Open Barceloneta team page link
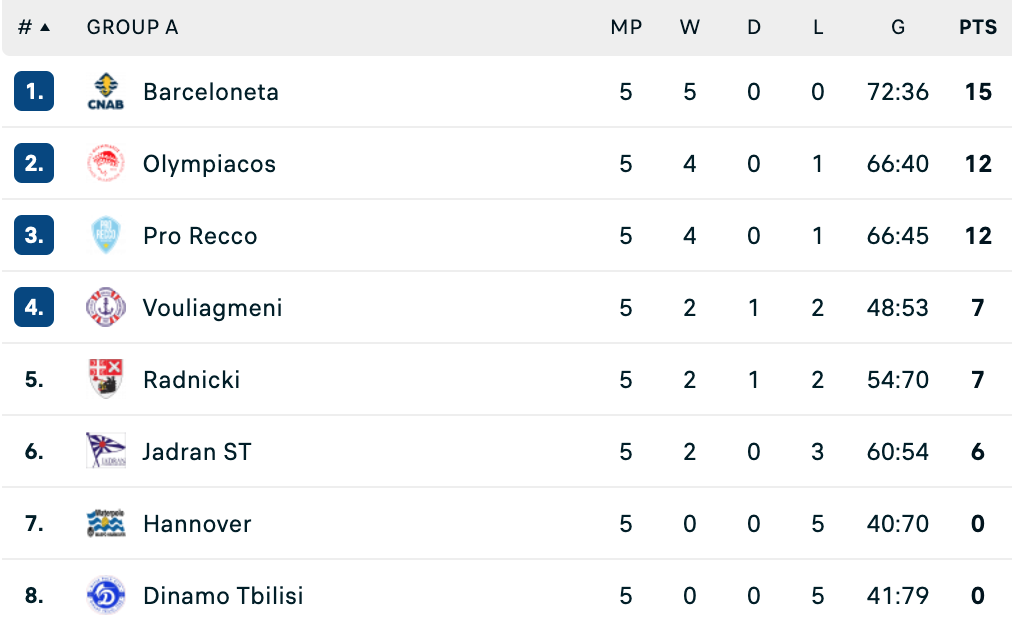The height and width of the screenshot is (630, 1012). pyautogui.click(x=211, y=92)
